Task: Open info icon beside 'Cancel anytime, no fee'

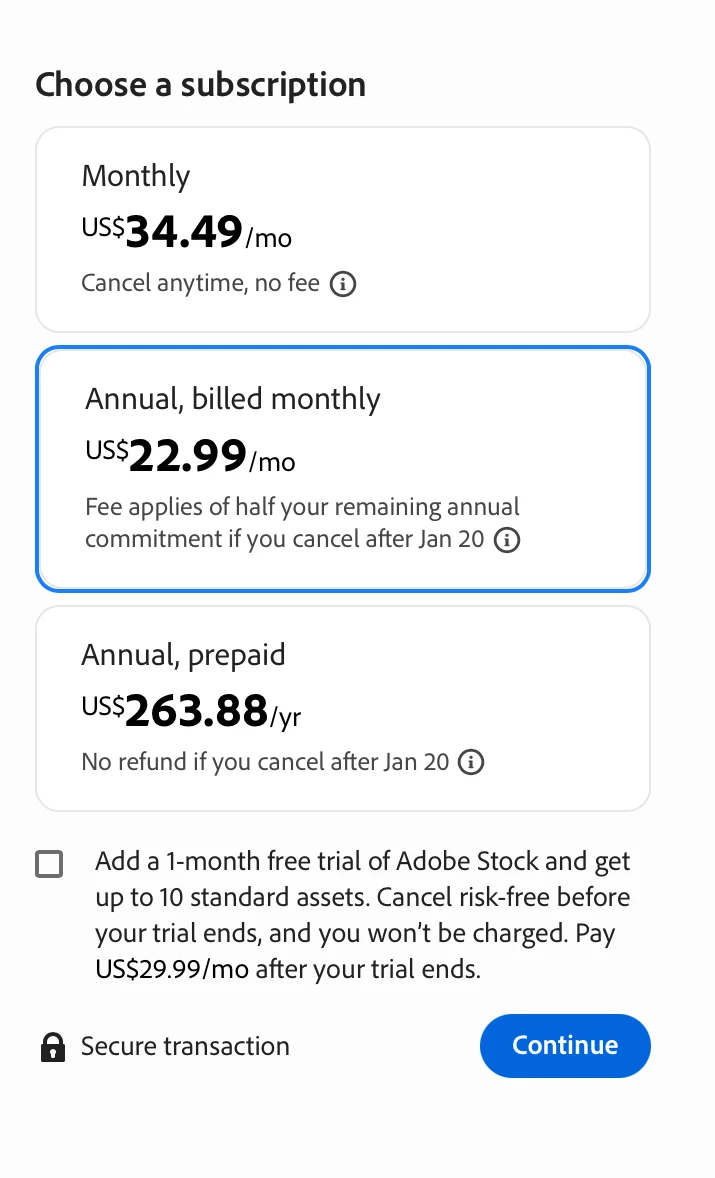Action: pos(343,284)
